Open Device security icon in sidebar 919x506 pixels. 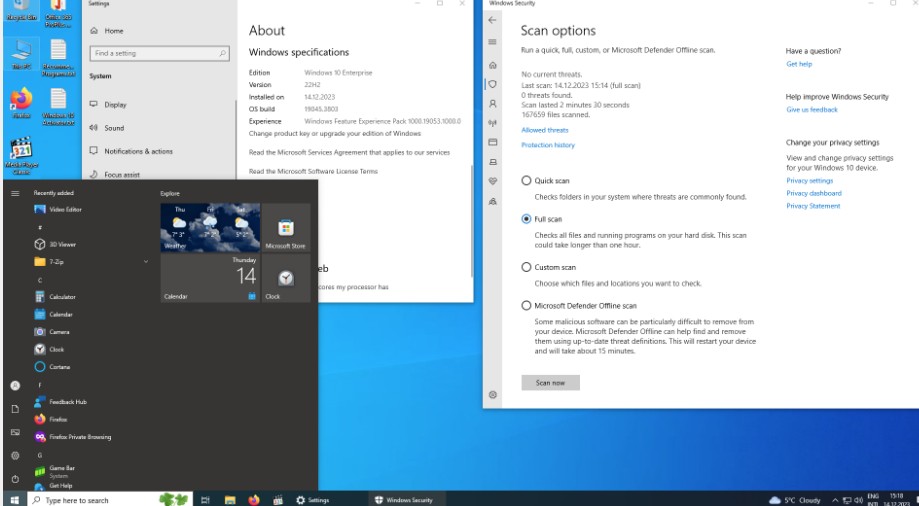pyautogui.click(x=492, y=162)
